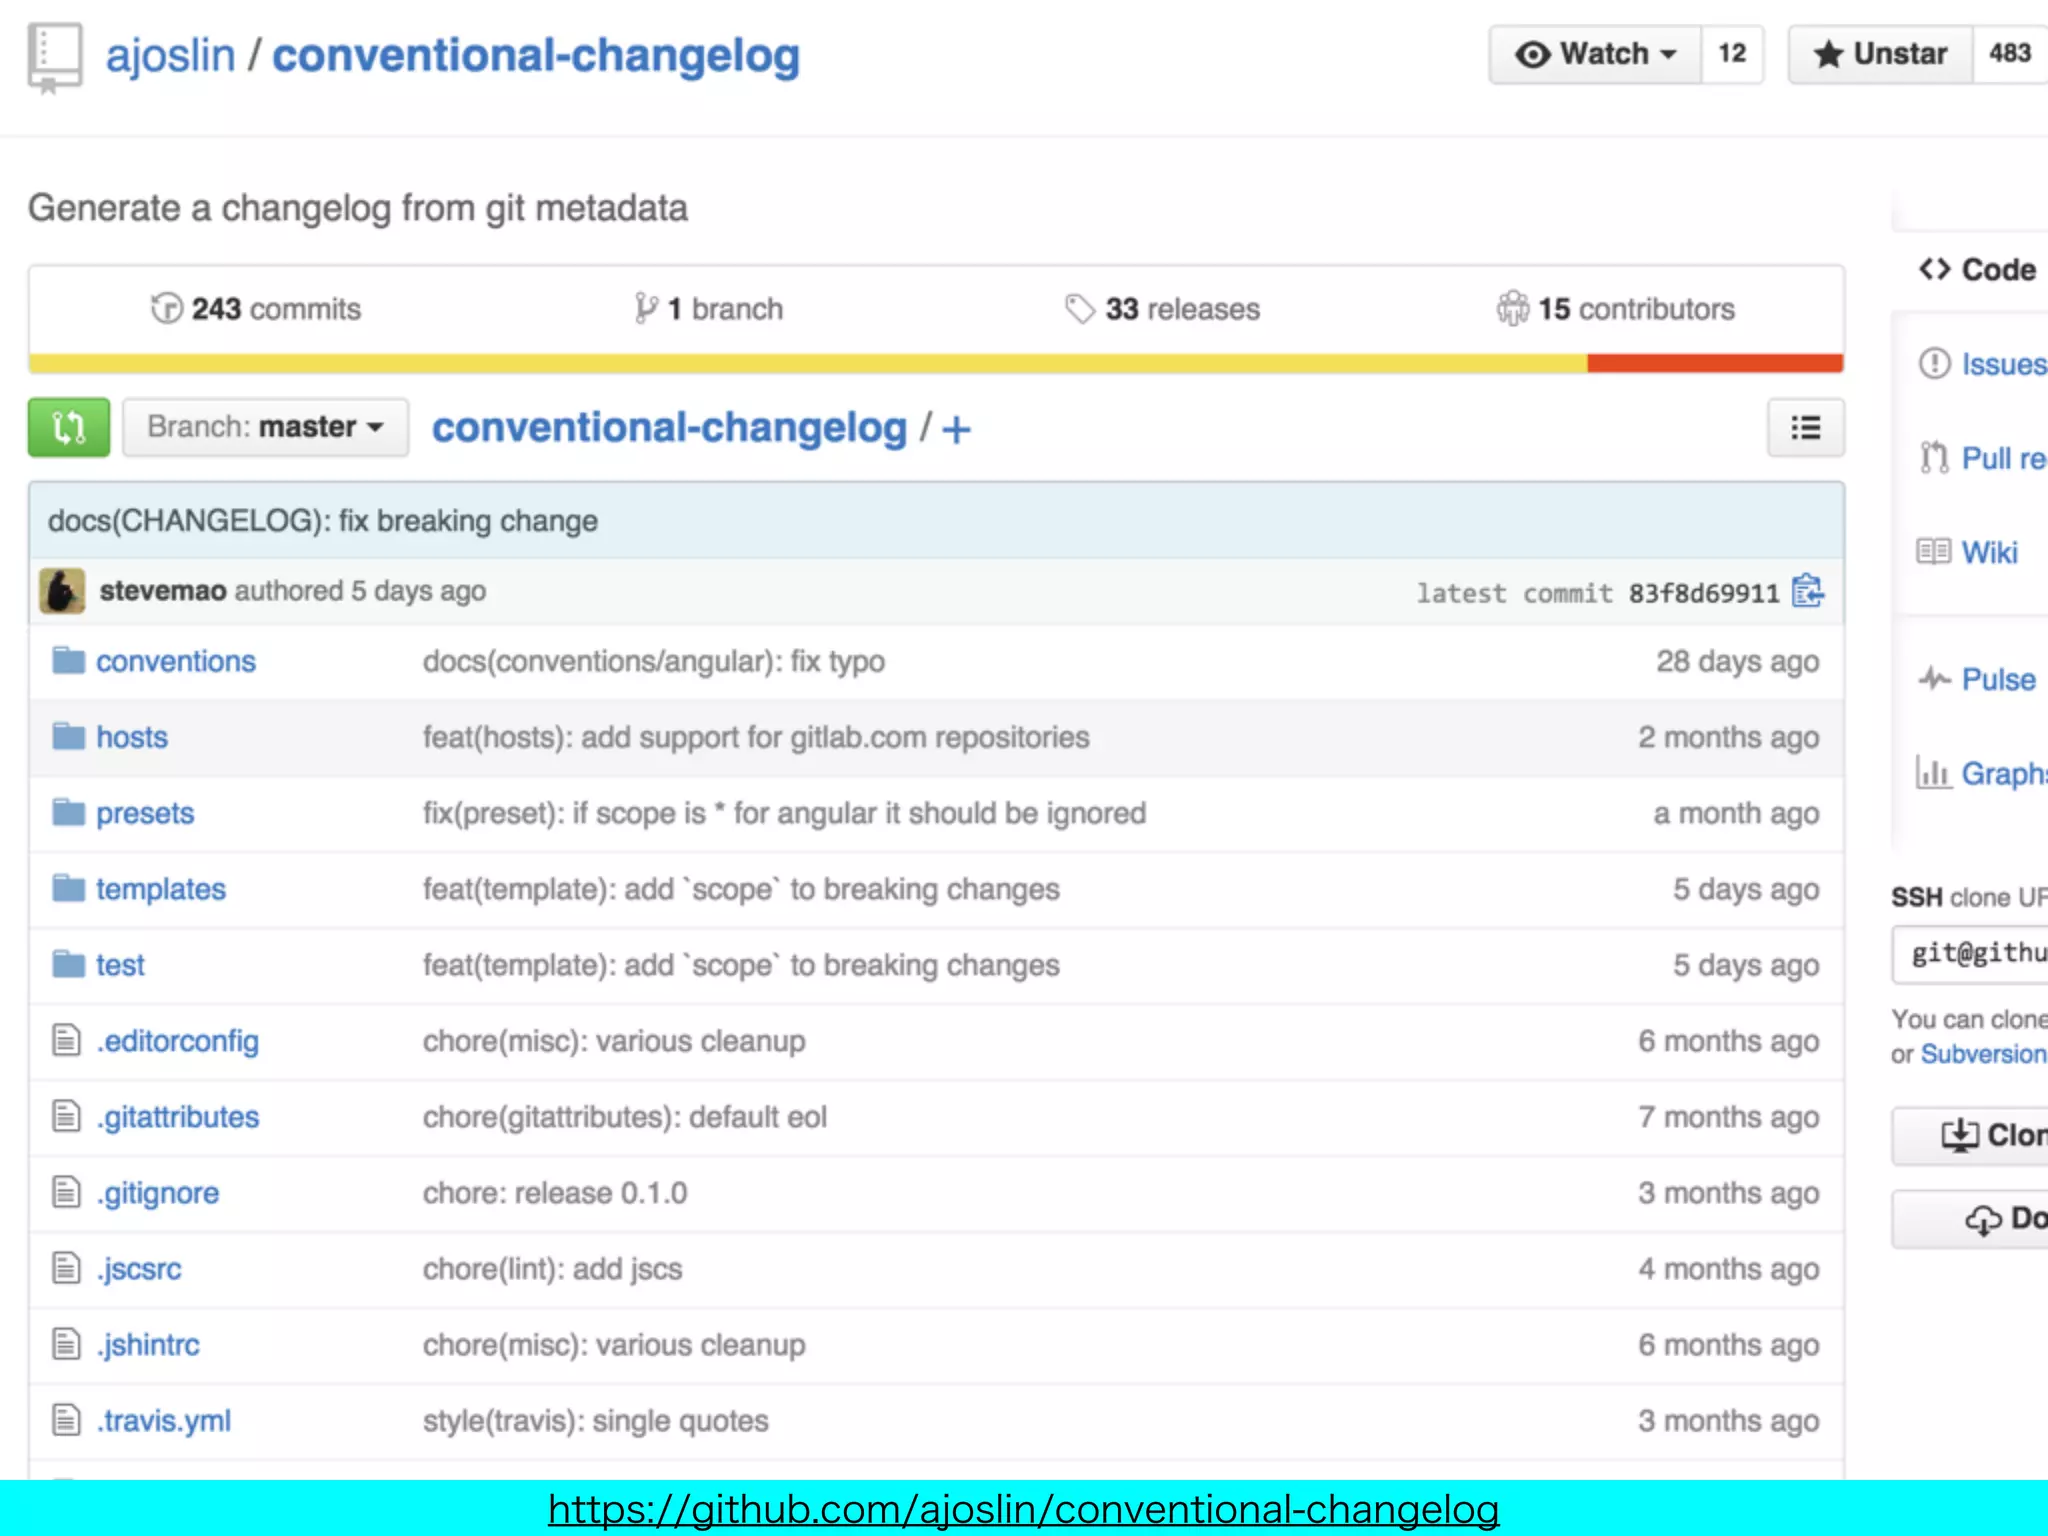Click the .gitattributes file icon
2048x1536 pixels.
point(66,1116)
